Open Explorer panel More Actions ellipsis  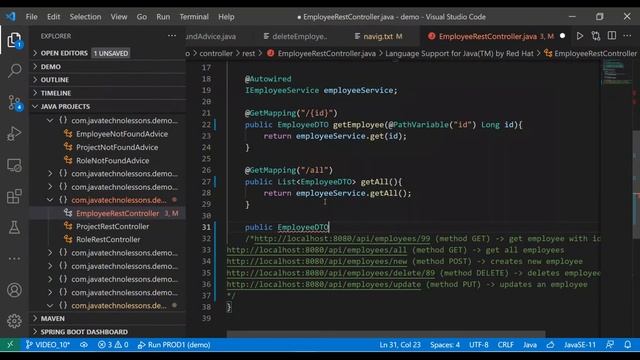pyautogui.click(x=172, y=36)
